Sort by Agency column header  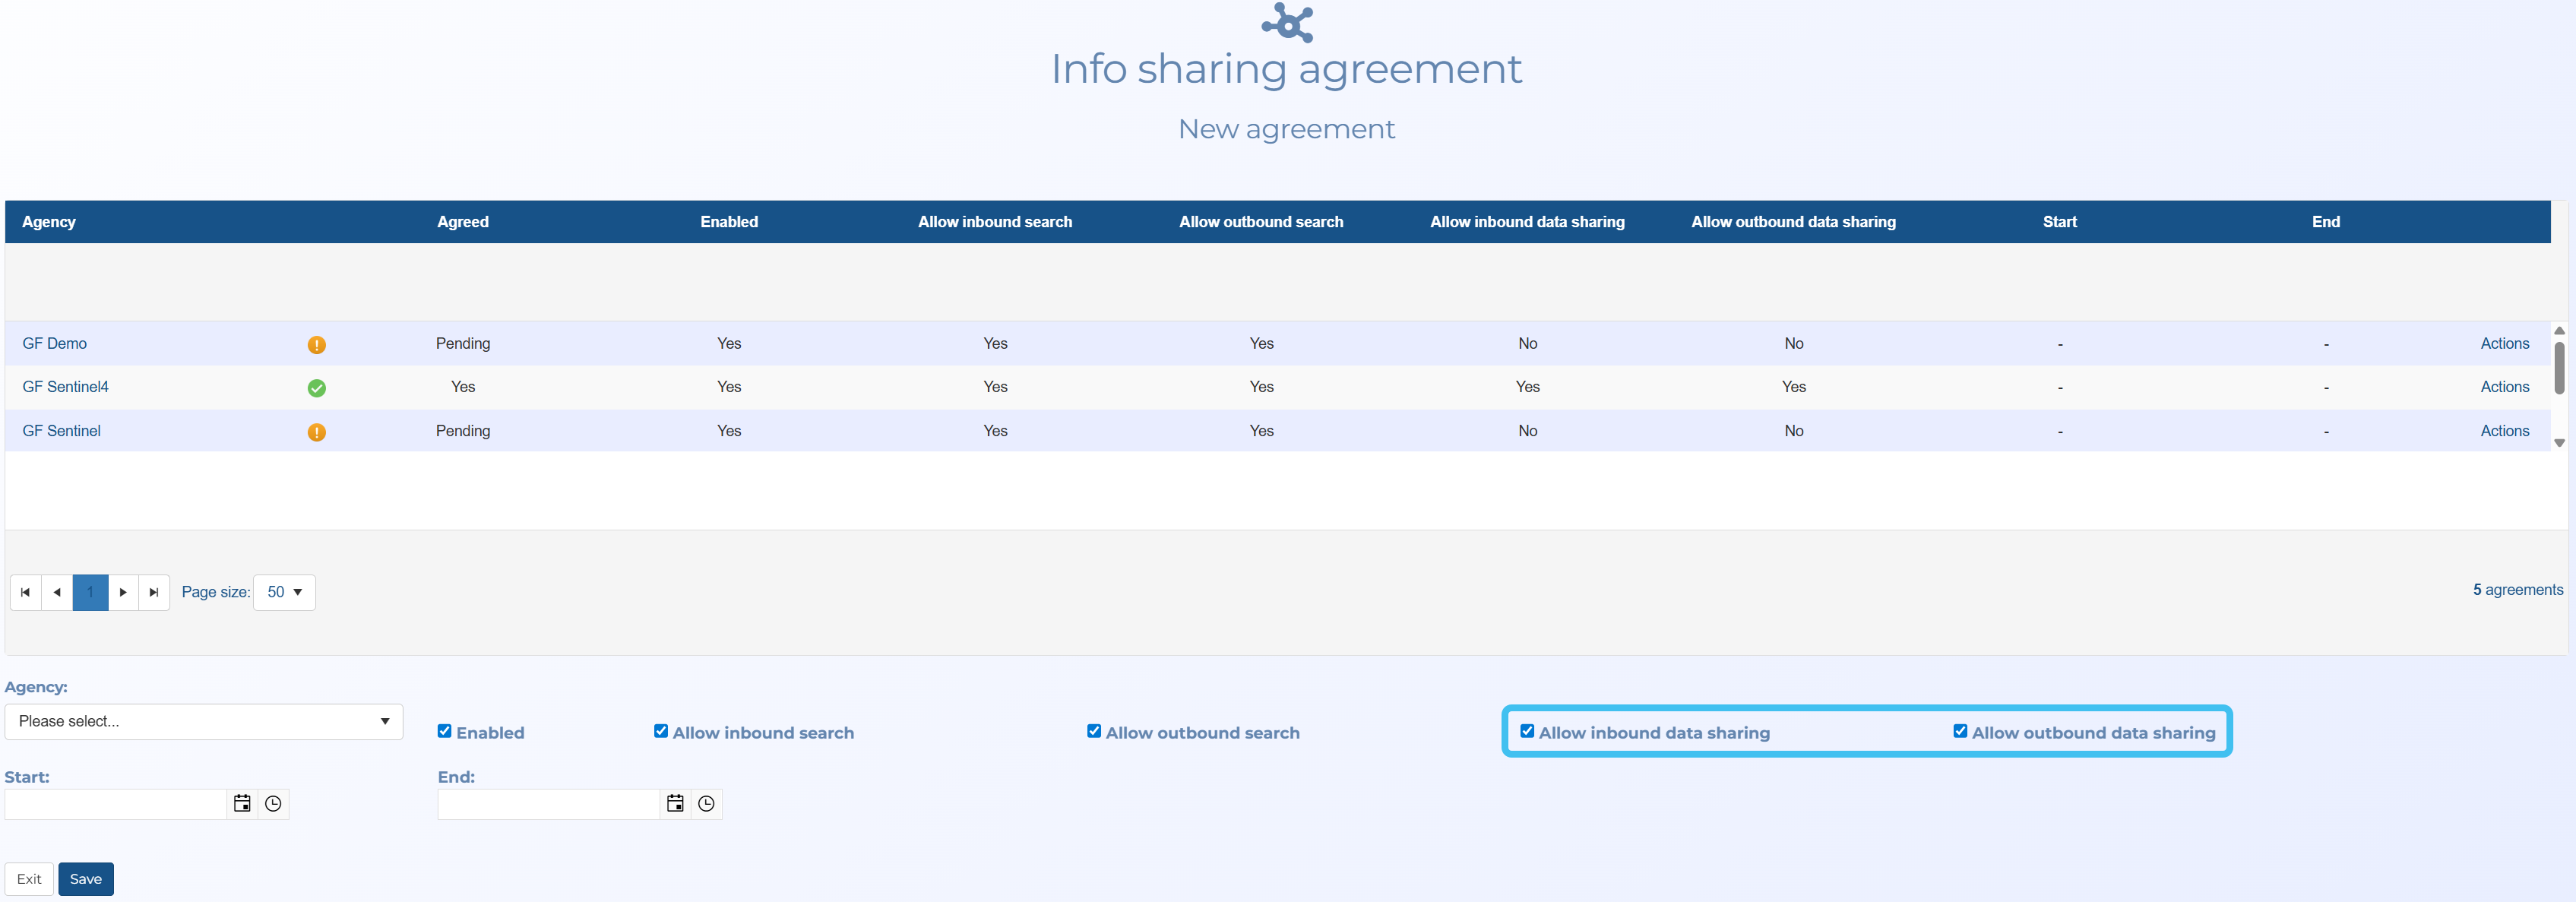[49, 222]
